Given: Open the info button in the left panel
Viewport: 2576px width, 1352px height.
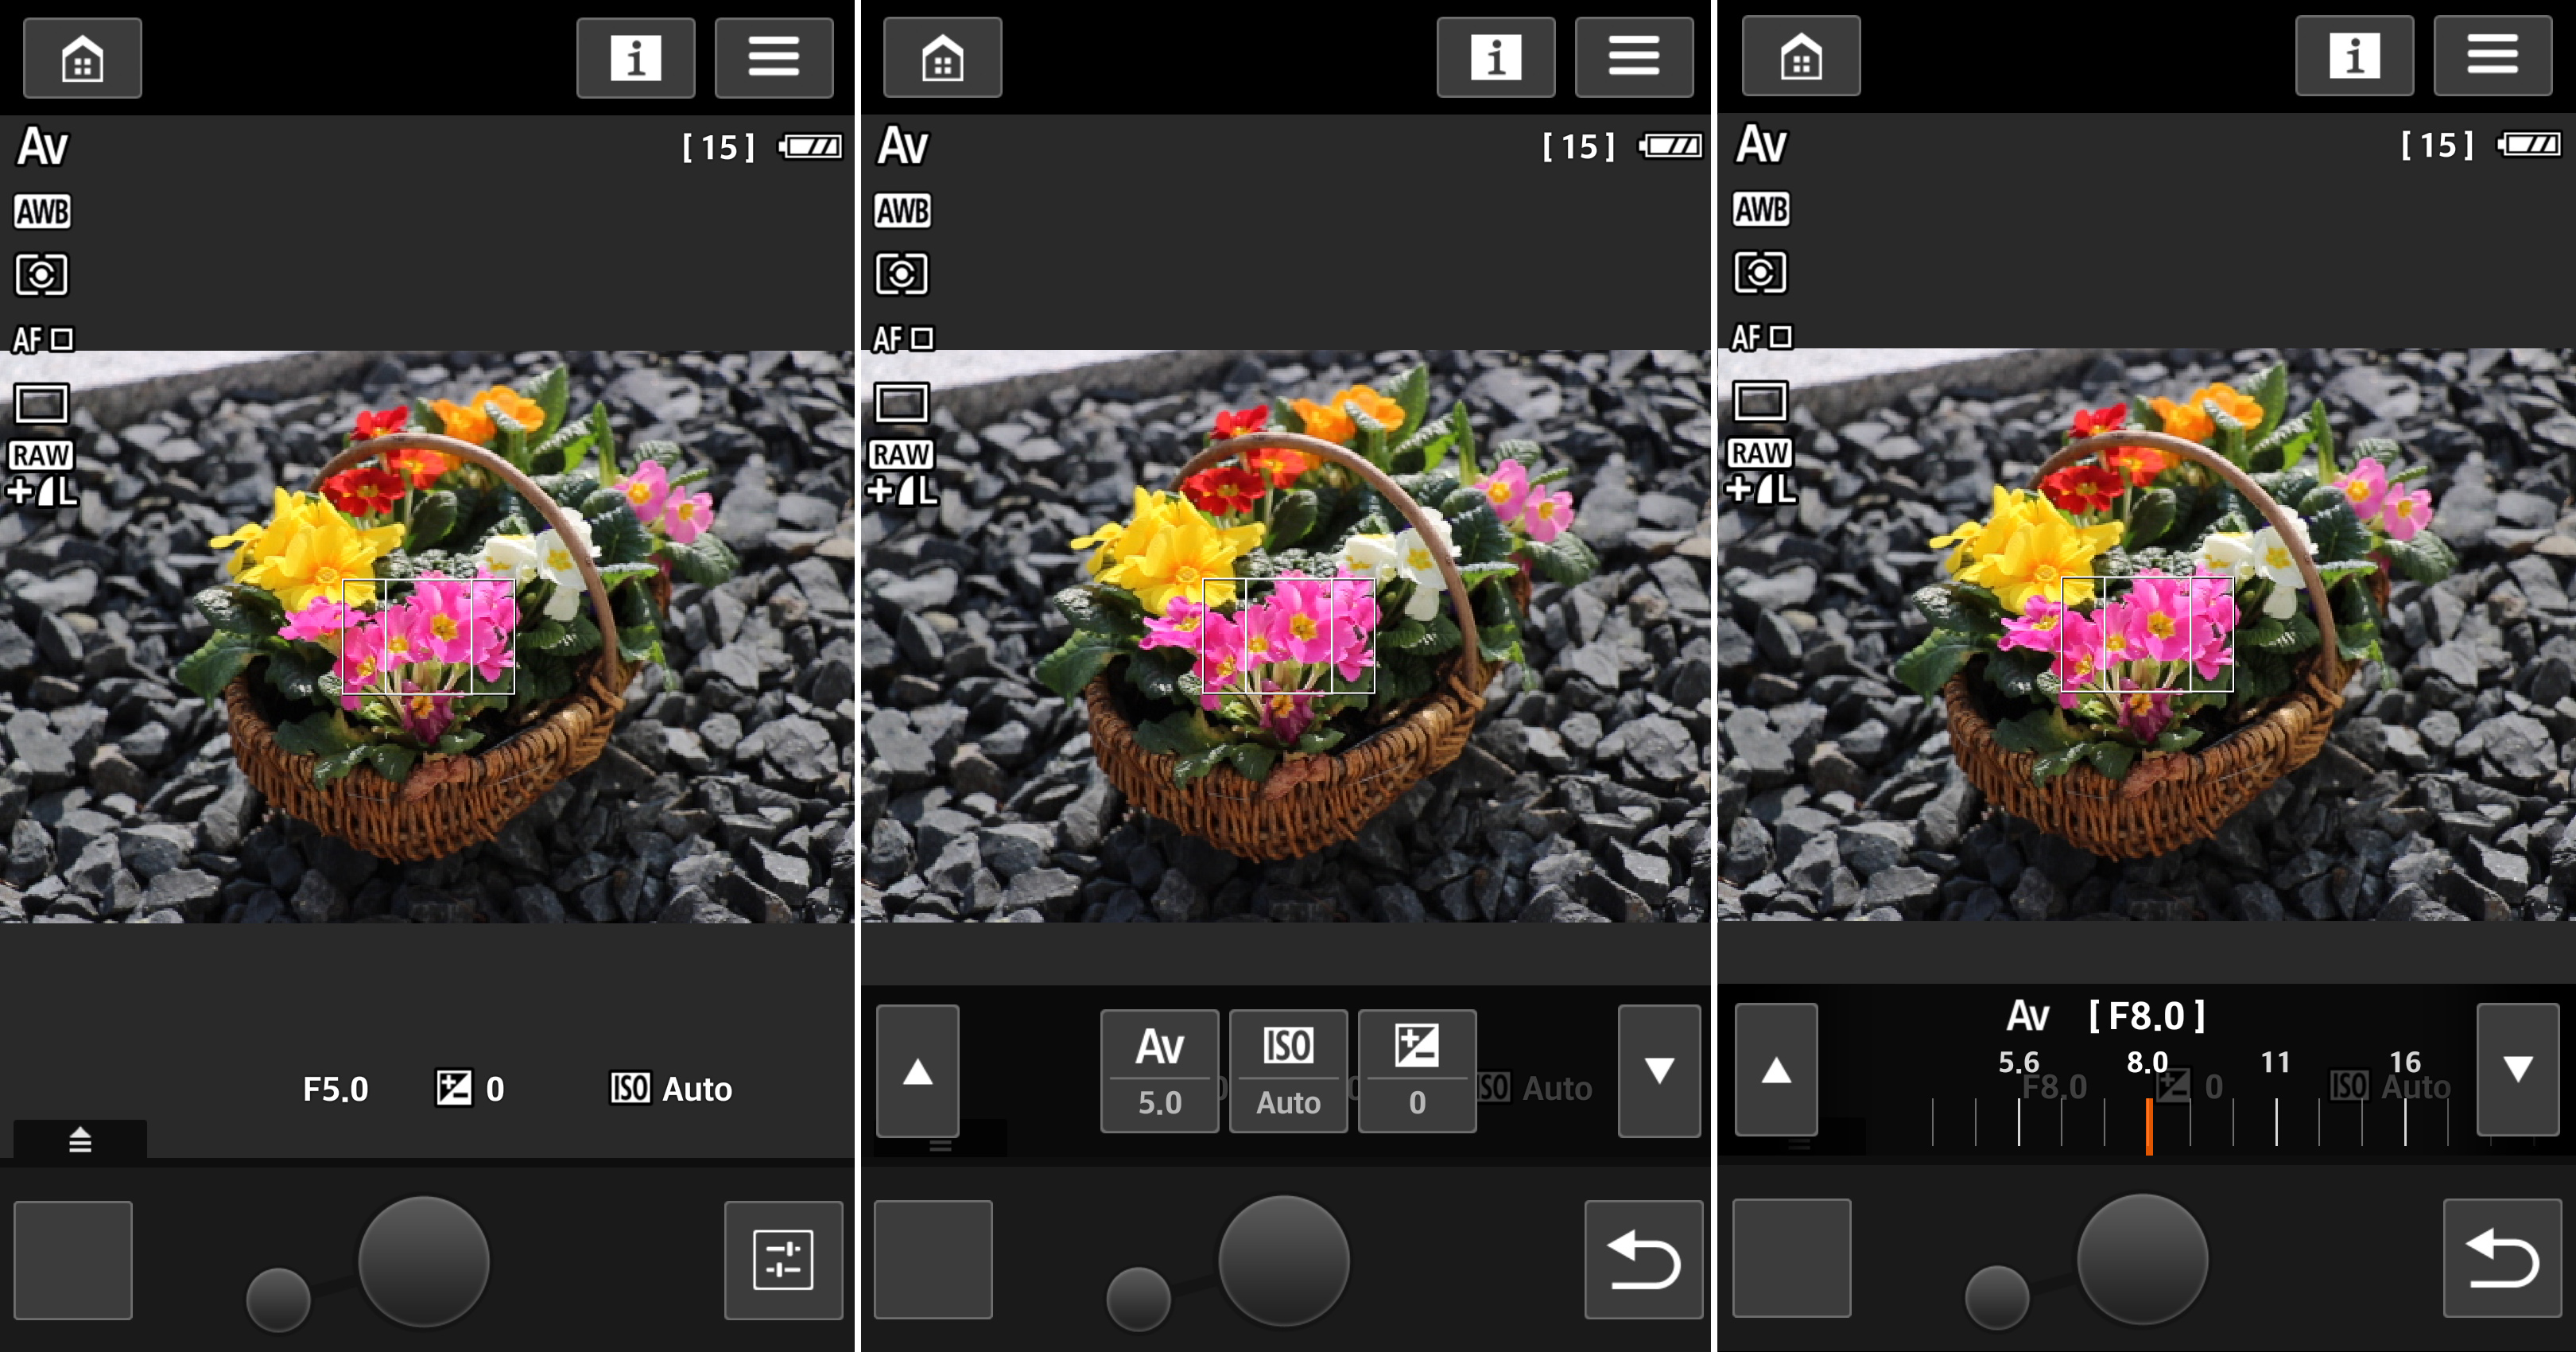Looking at the screenshot, I should 635,58.
